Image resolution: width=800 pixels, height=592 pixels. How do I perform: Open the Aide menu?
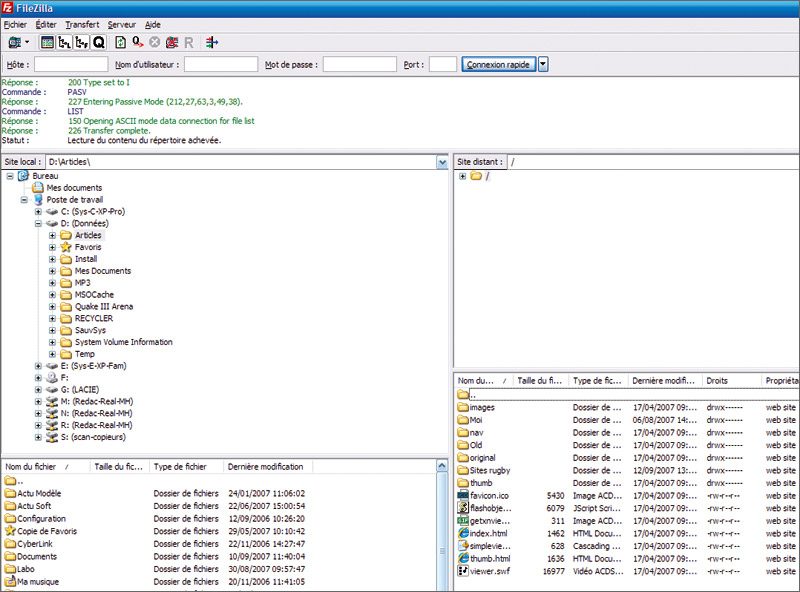click(153, 24)
